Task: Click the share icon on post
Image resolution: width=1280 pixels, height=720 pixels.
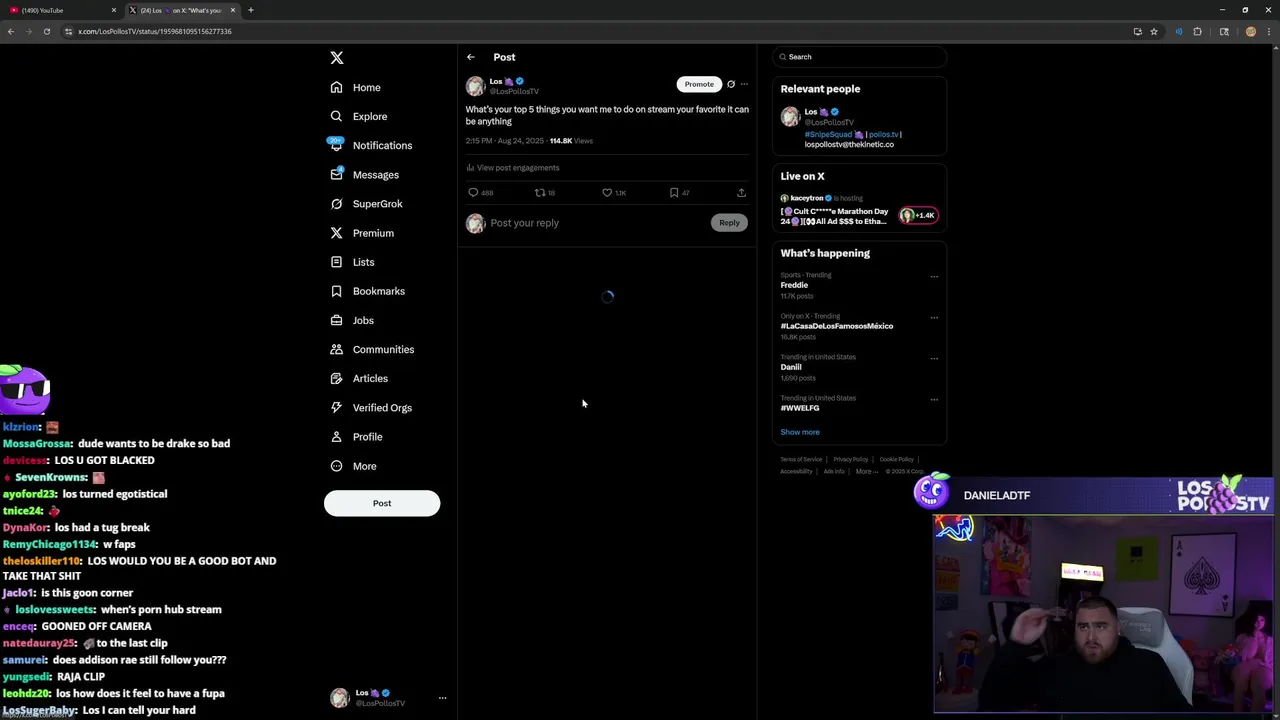Action: click(x=741, y=192)
